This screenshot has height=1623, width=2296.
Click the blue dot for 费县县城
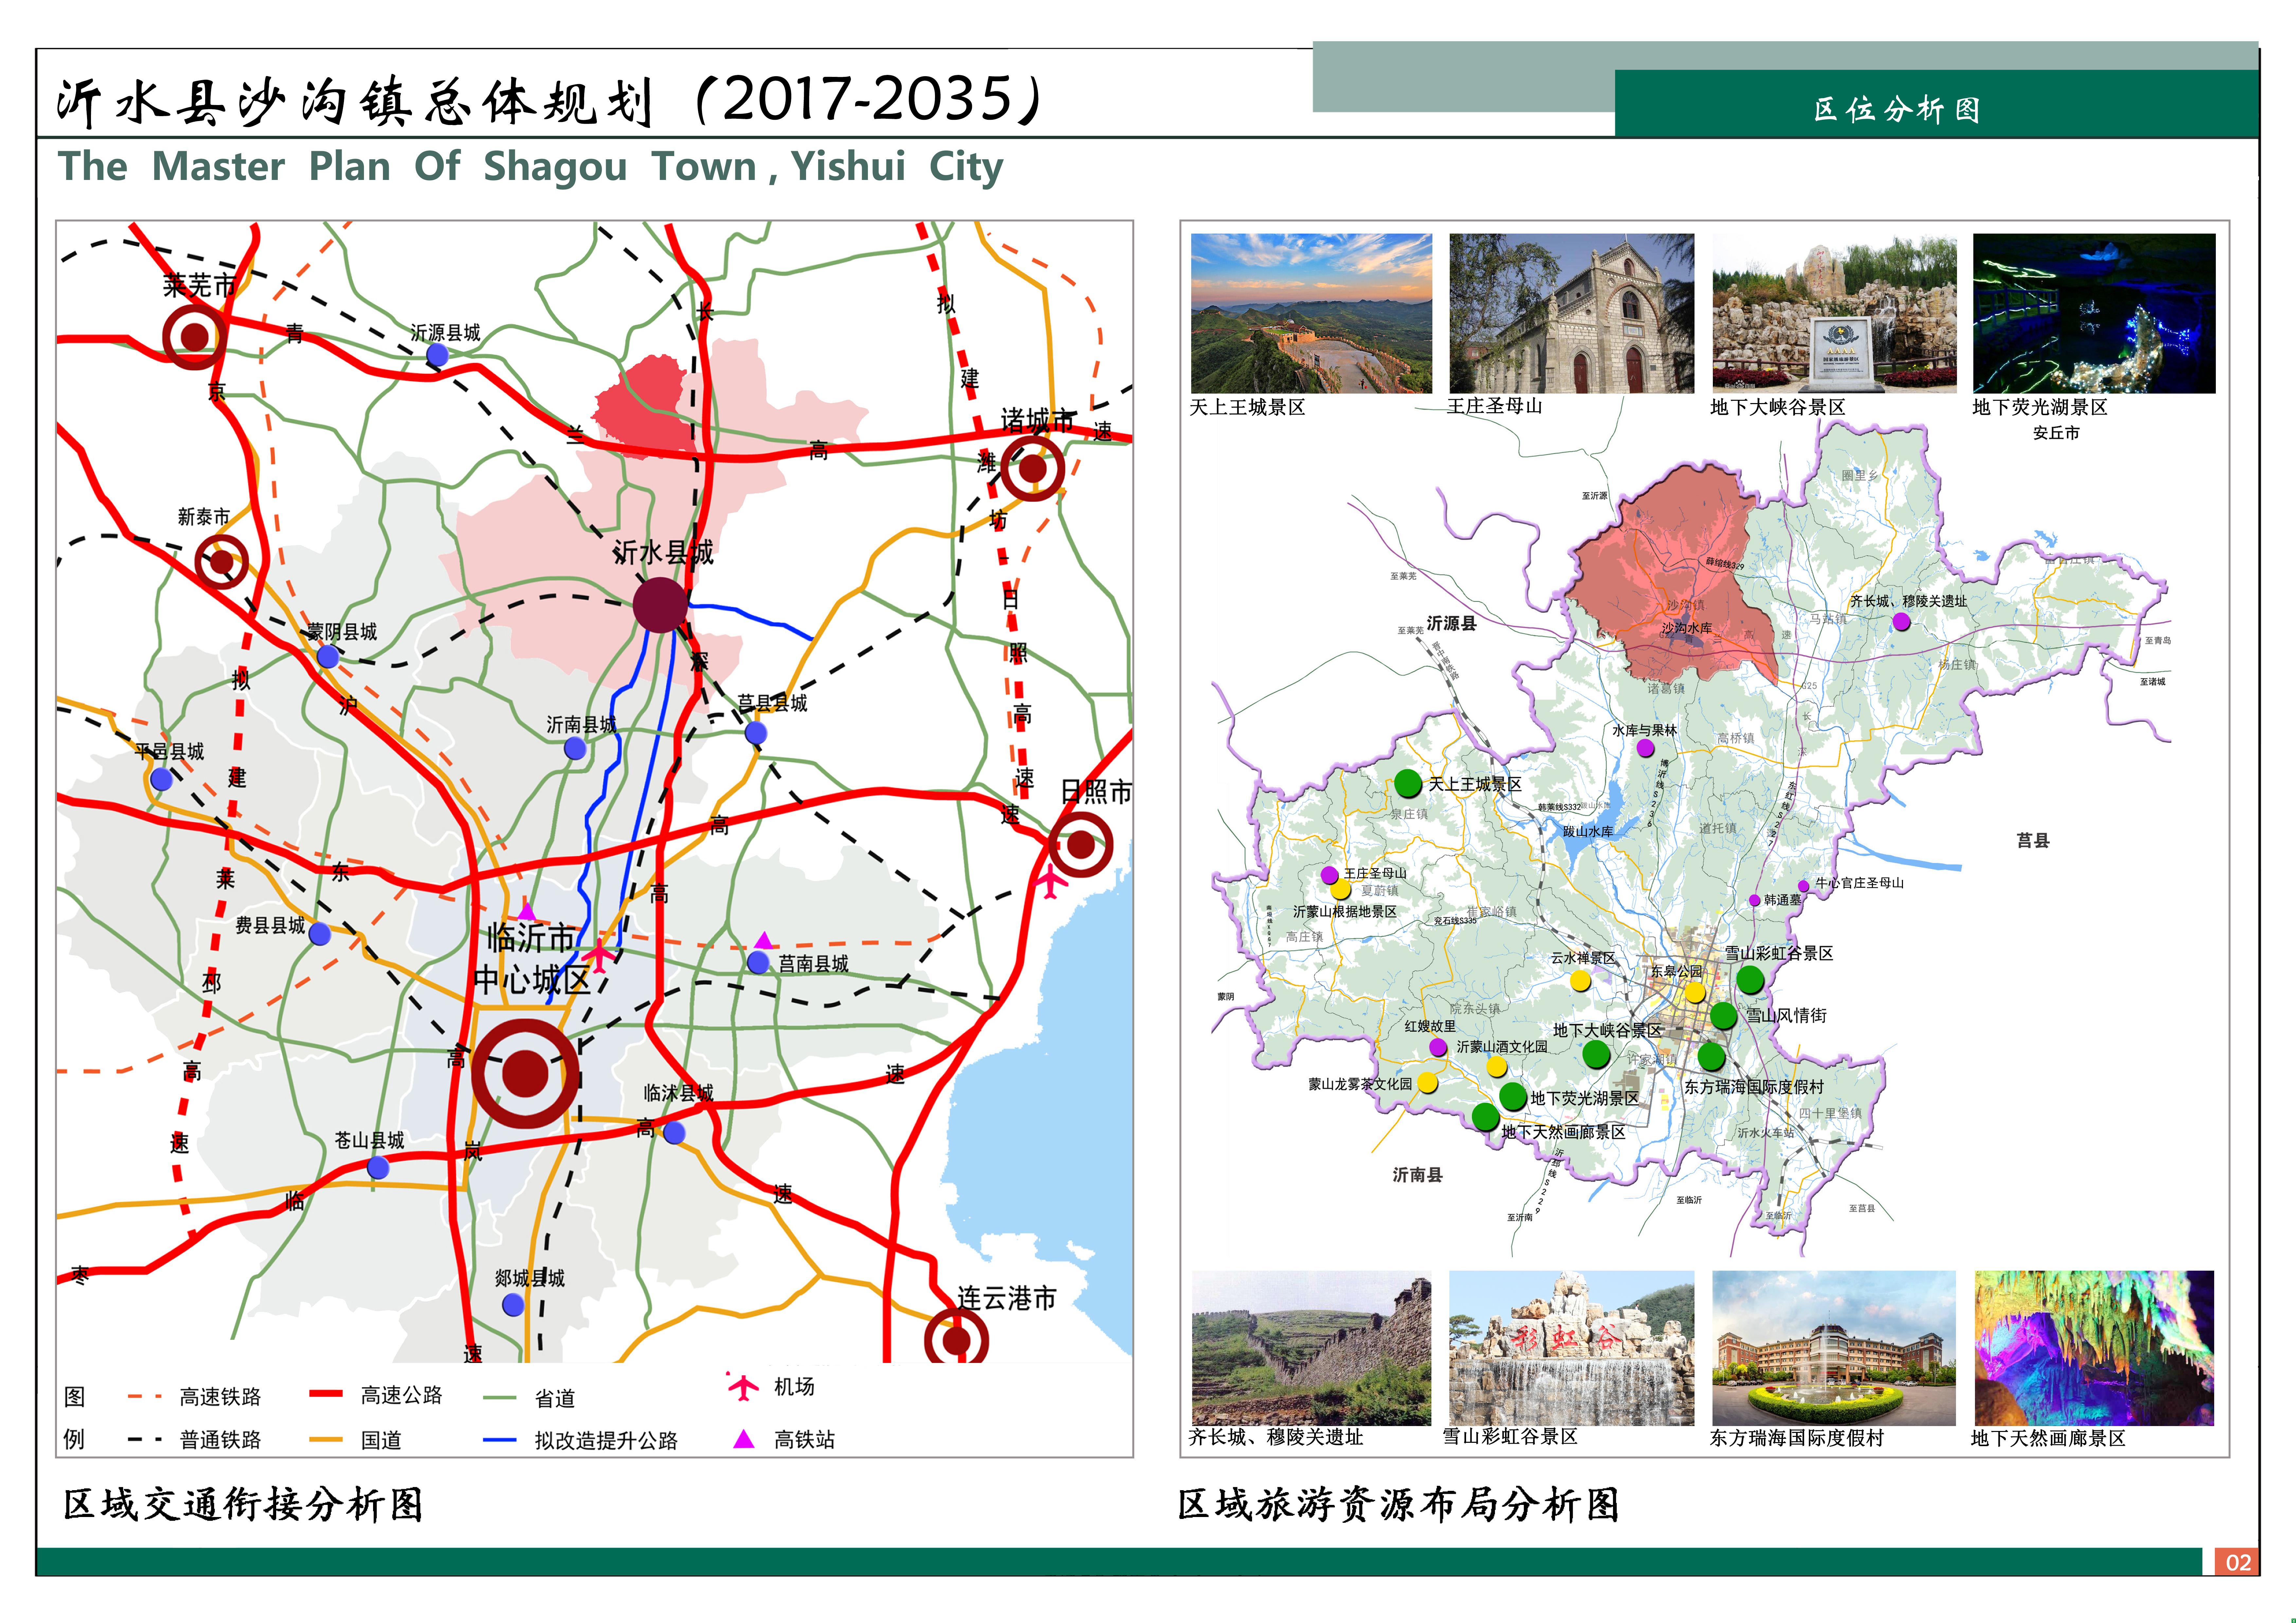pyautogui.click(x=320, y=934)
